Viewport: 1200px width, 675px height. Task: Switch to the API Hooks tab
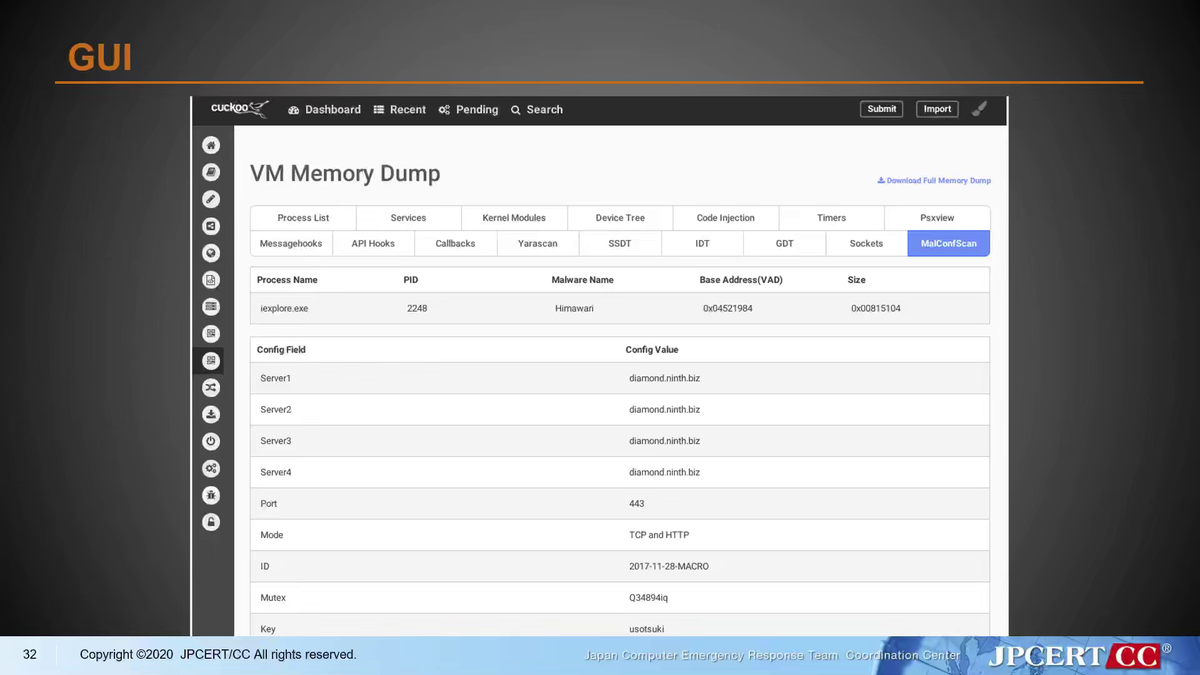(373, 244)
